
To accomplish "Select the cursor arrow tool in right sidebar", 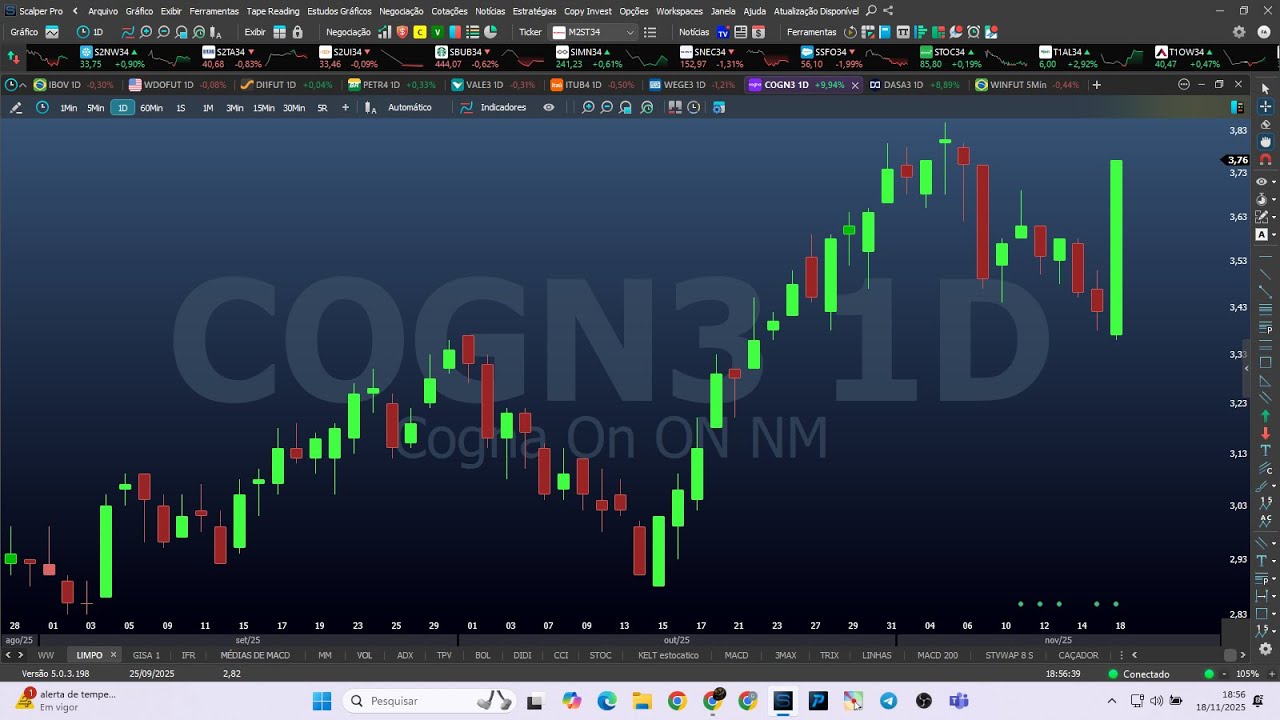I will [x=1265, y=89].
